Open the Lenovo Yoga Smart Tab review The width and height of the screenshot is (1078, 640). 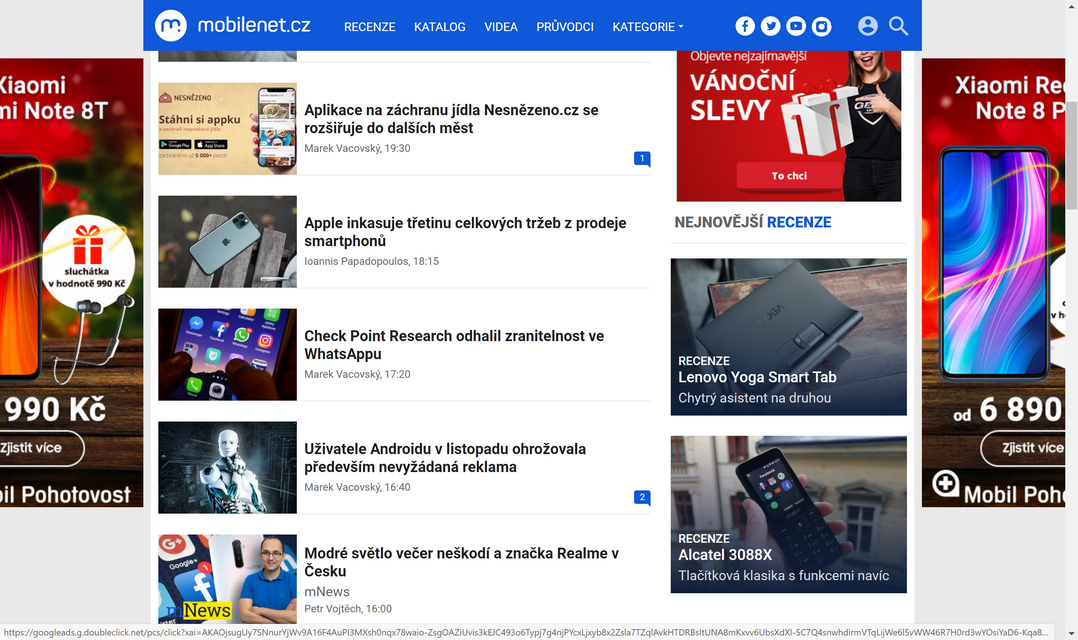(x=788, y=336)
